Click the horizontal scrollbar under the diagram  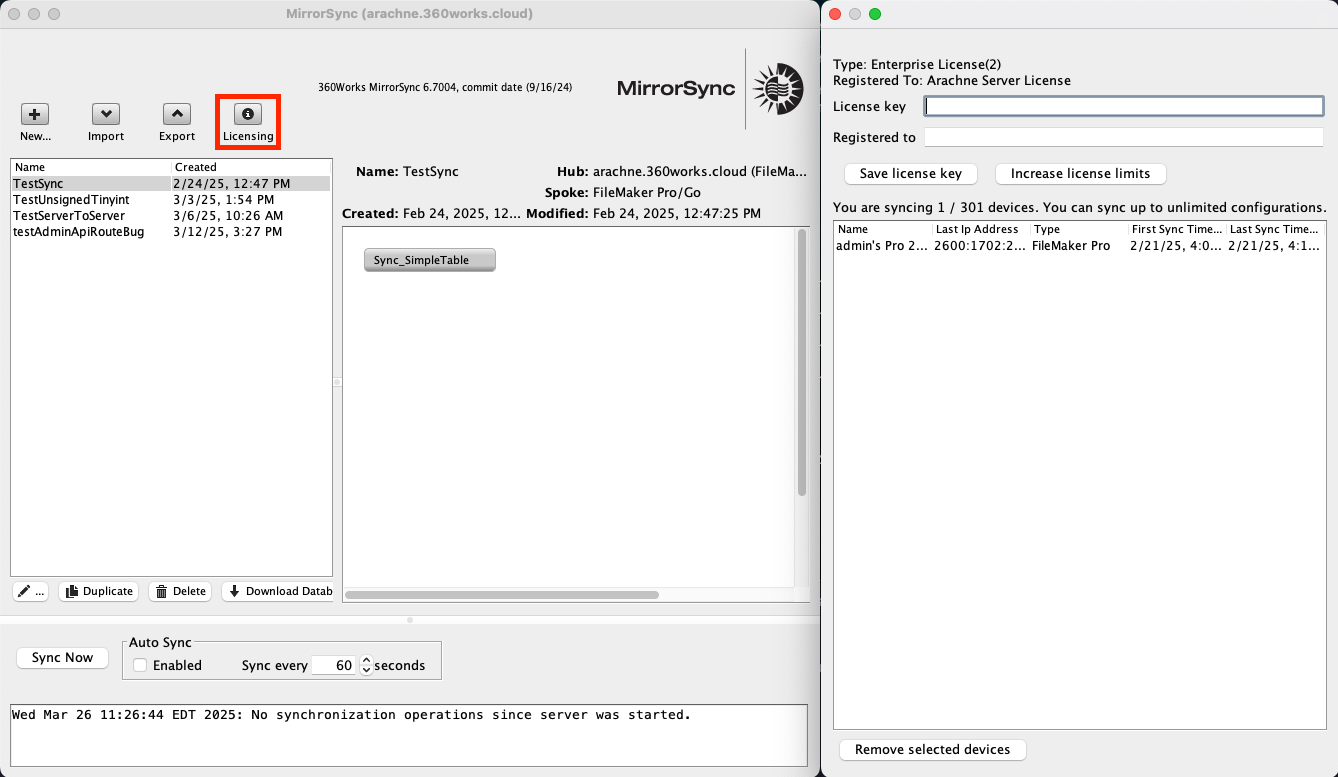pyautogui.click(x=502, y=595)
